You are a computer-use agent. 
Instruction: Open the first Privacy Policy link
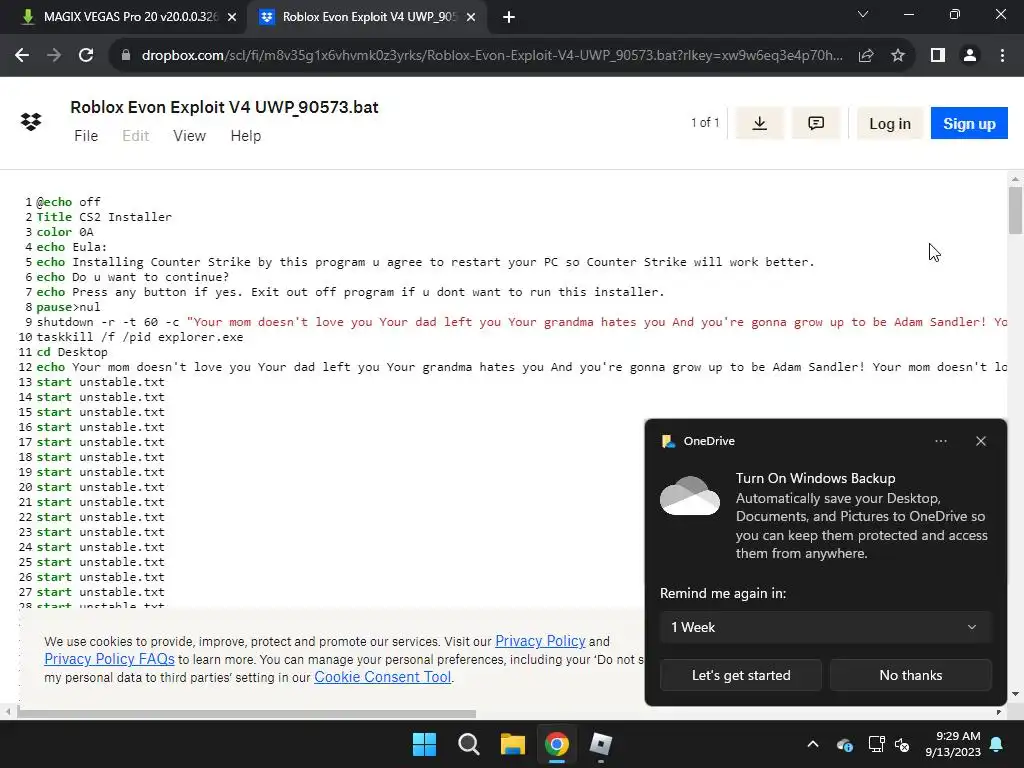click(540, 641)
